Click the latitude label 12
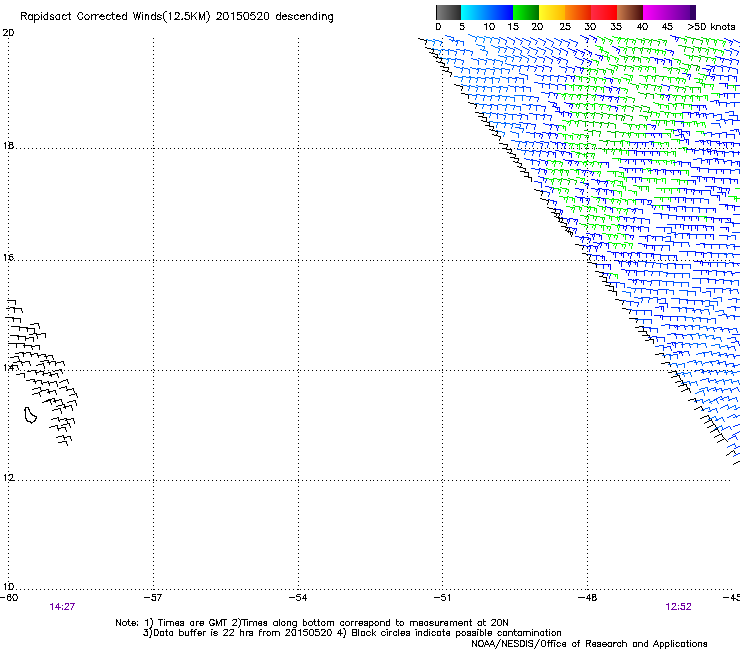The width and height of the screenshot is (740, 650). coord(8,478)
